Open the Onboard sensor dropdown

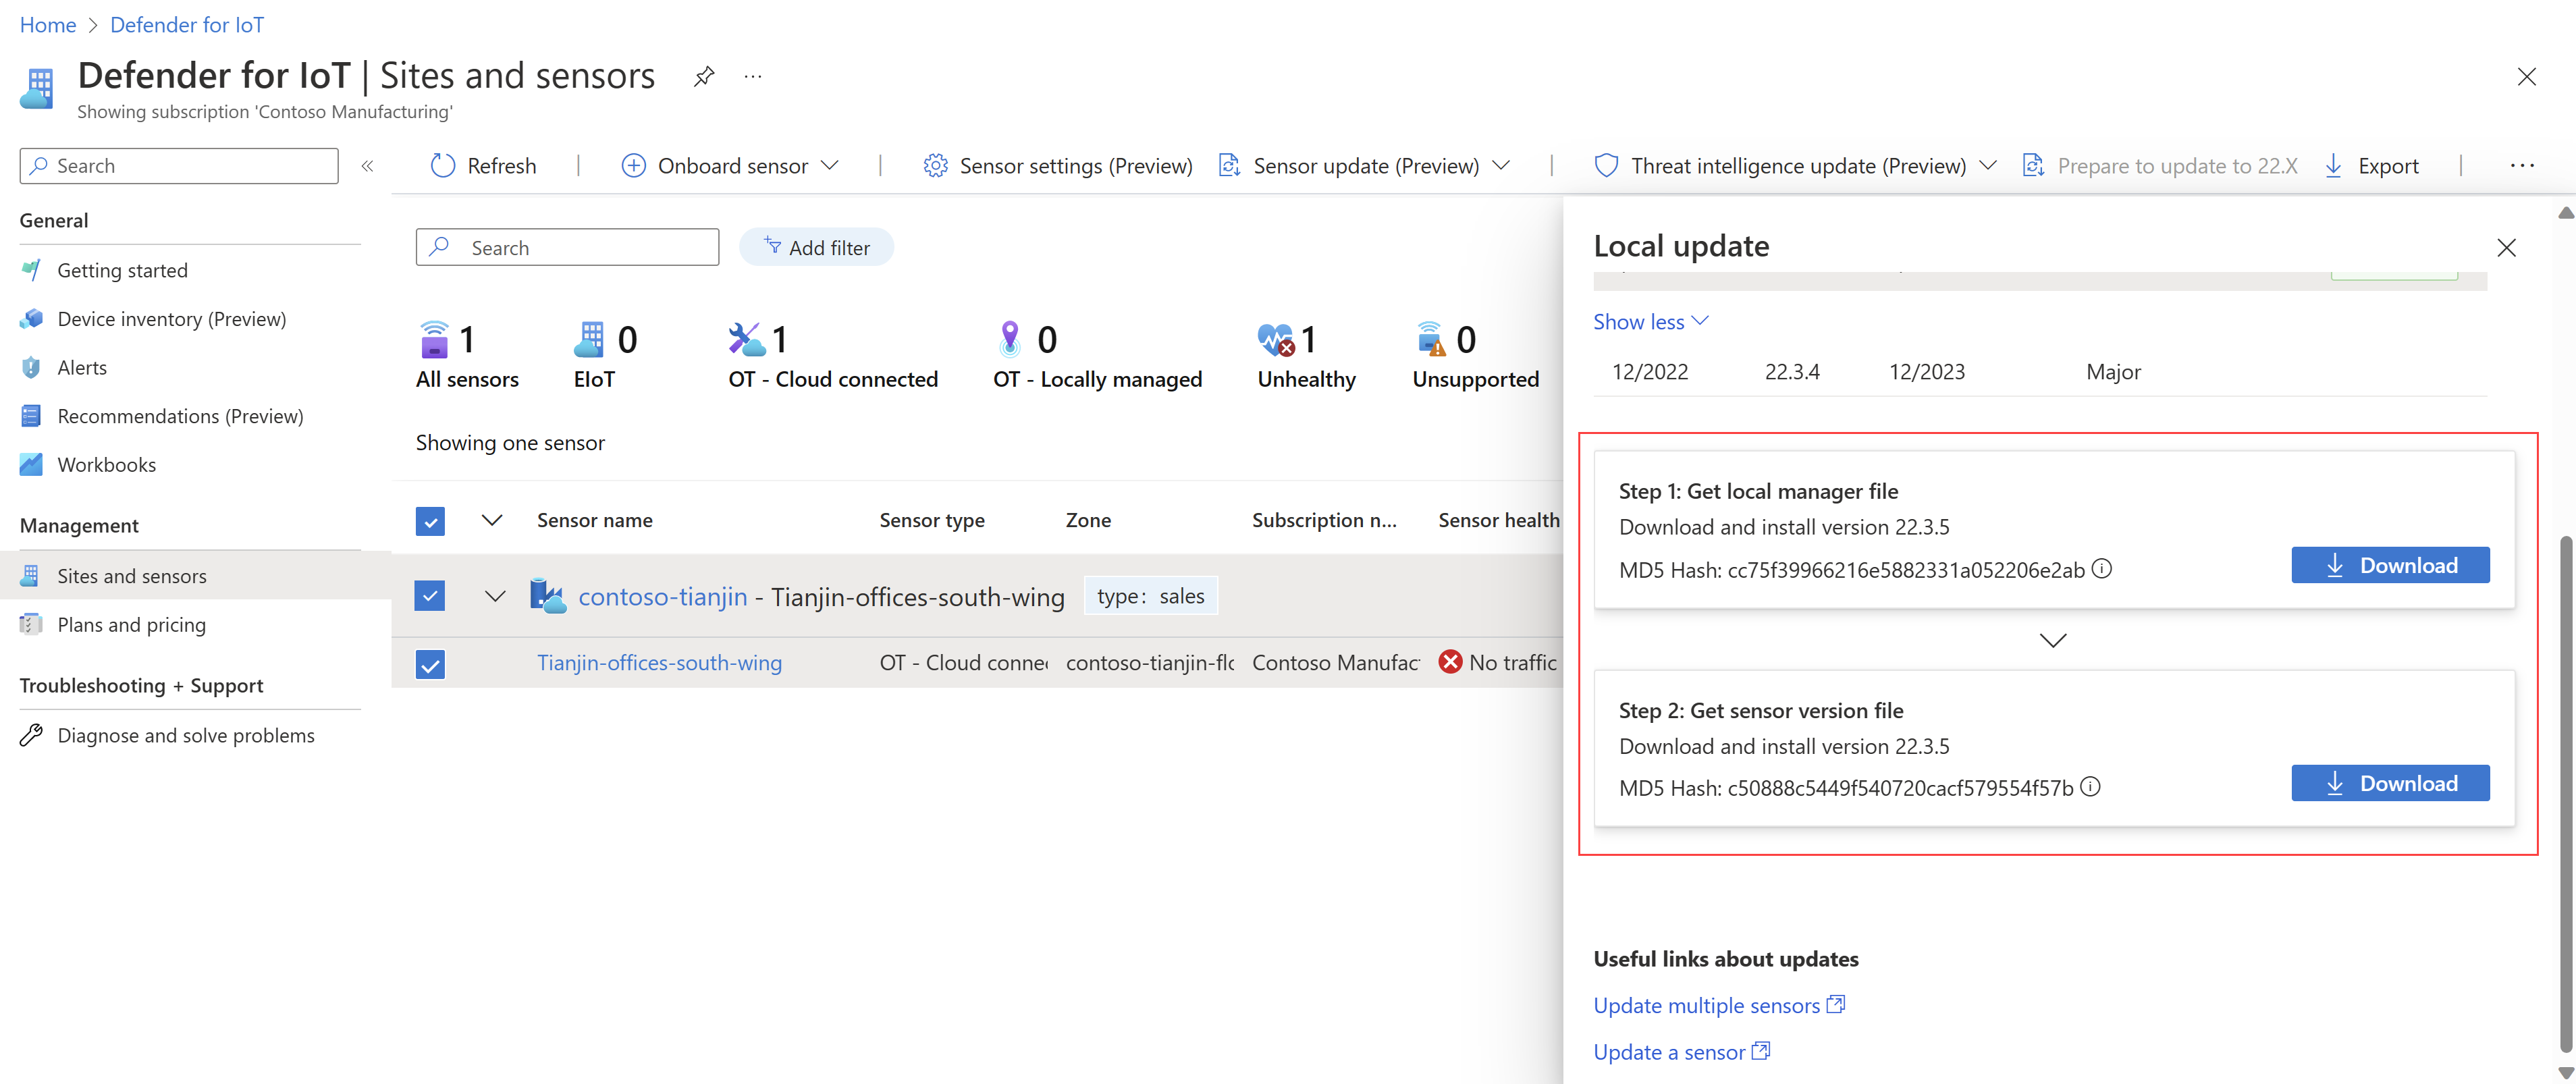pyautogui.click(x=832, y=165)
